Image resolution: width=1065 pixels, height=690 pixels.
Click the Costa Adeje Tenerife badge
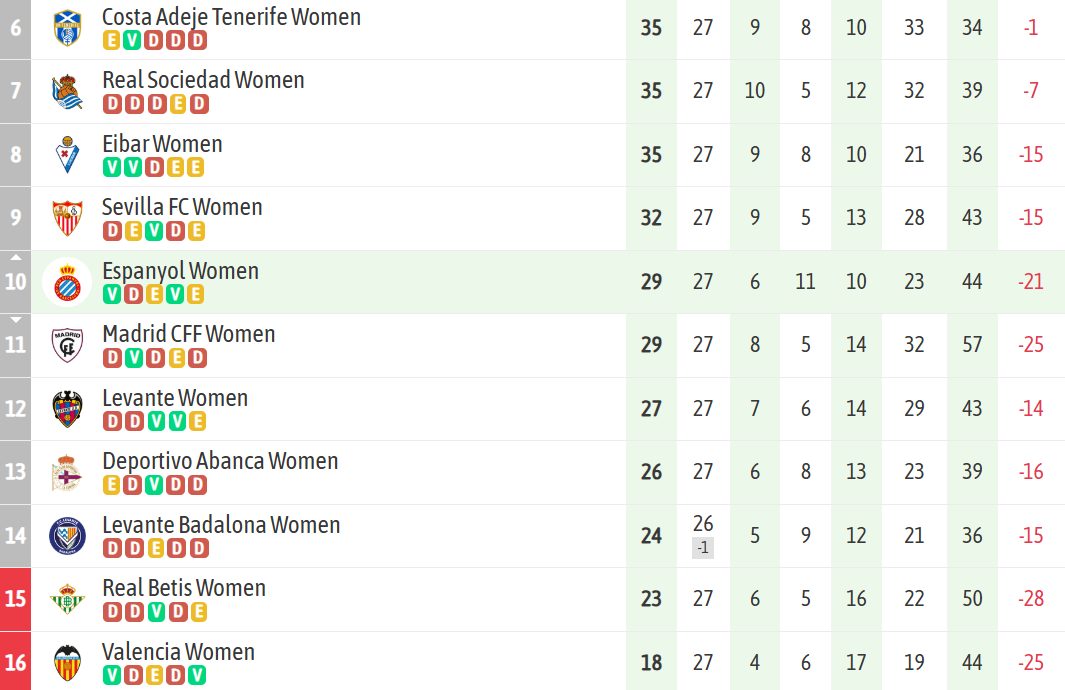[67, 27]
